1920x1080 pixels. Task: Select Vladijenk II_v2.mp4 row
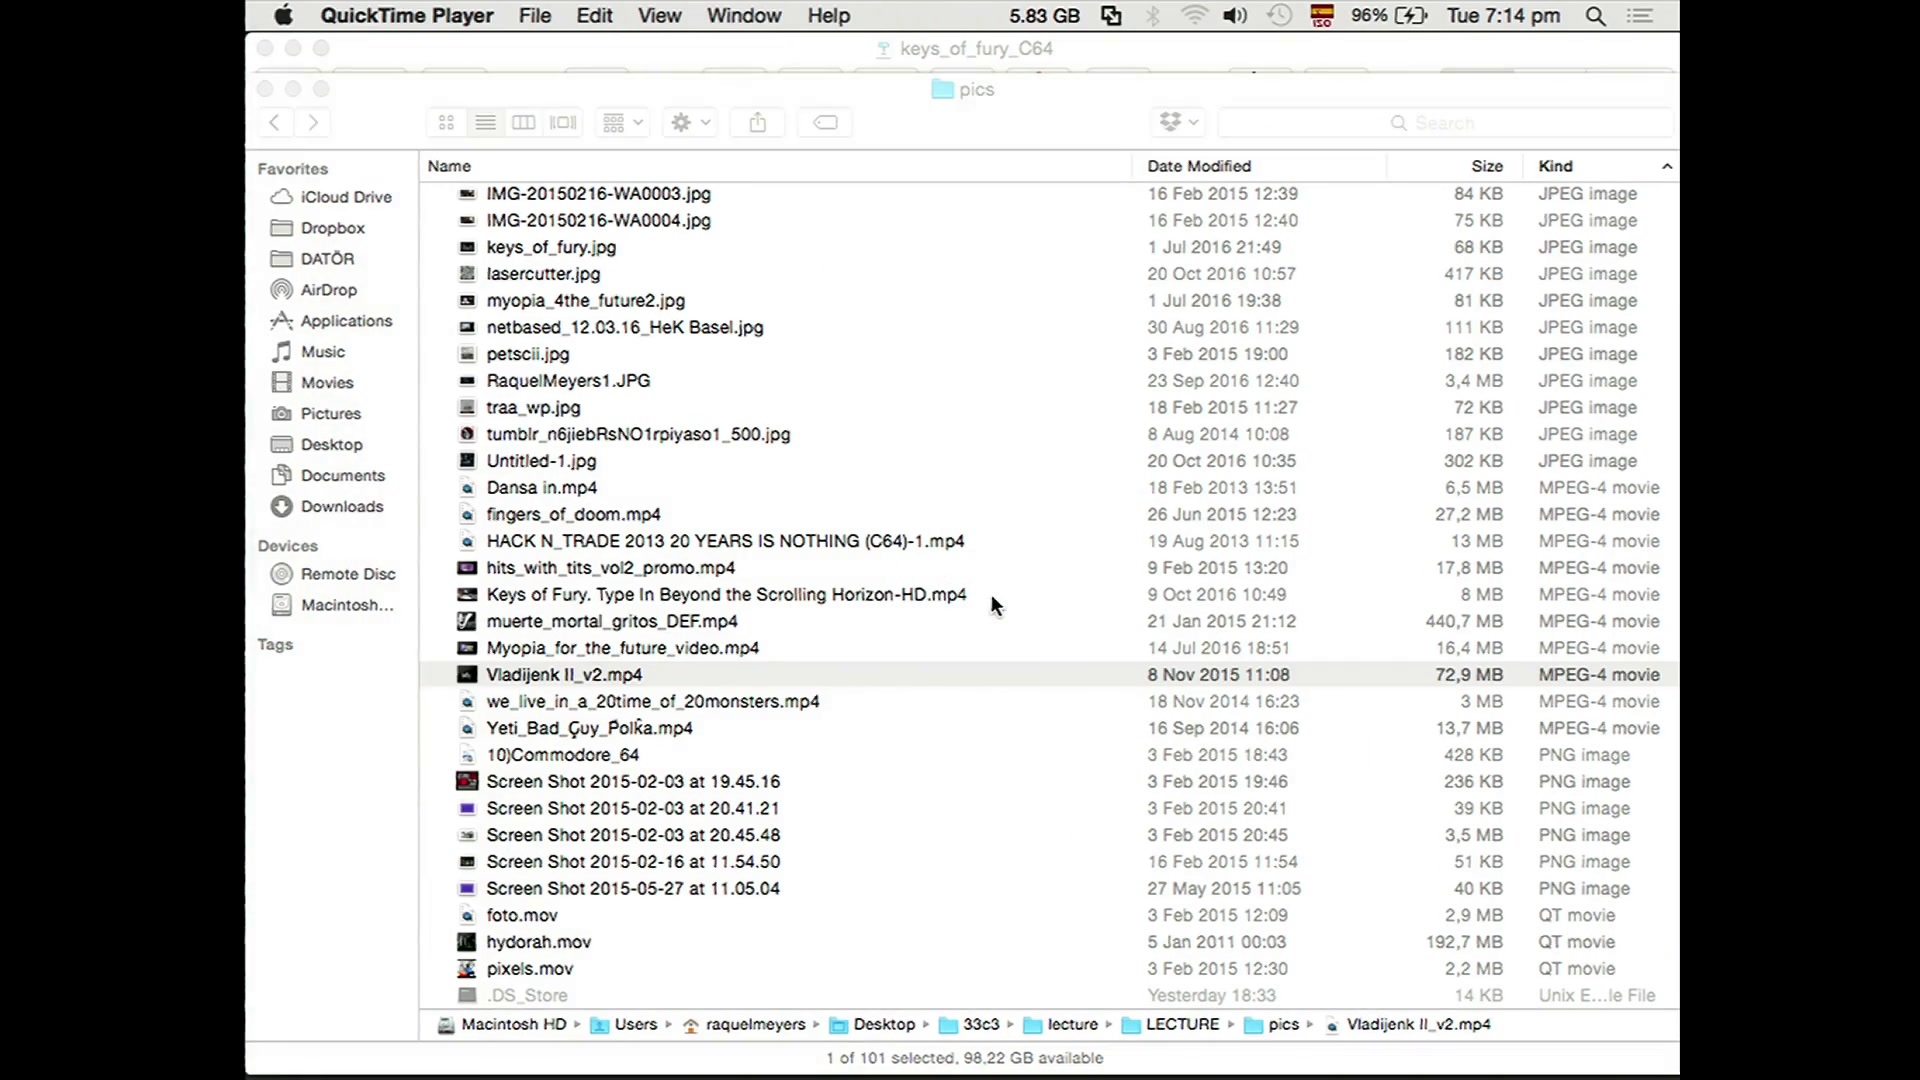click(1047, 675)
